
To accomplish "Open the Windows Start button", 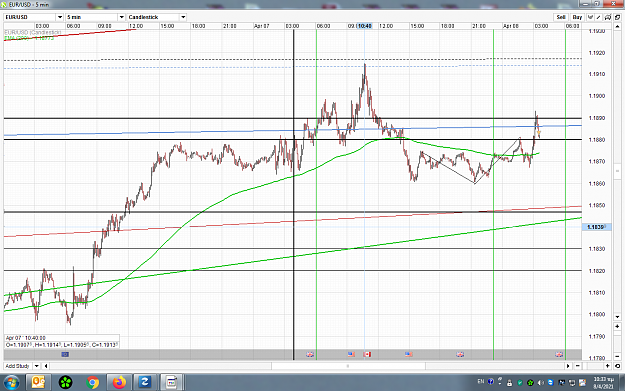I will click(x=11, y=383).
